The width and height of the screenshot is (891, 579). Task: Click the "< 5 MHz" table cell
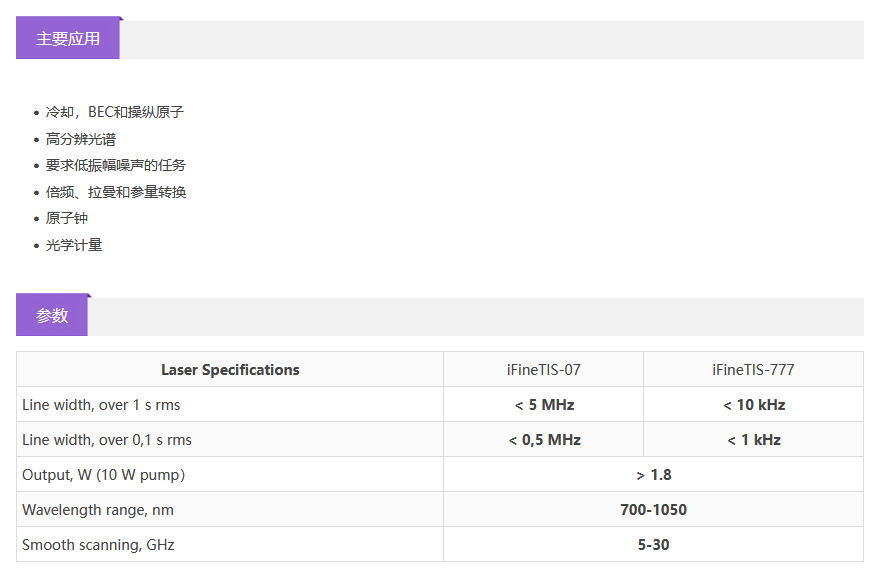[544, 405]
